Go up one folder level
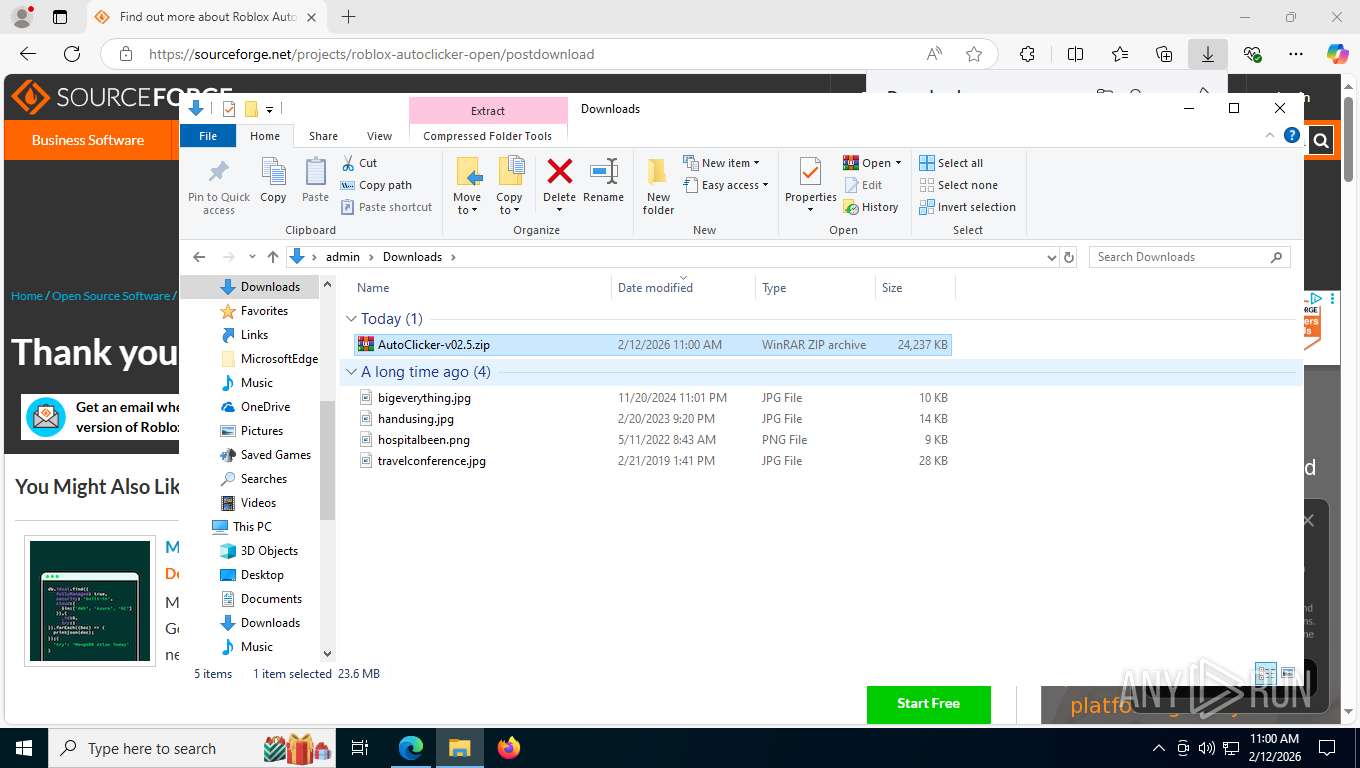Viewport: 1360px width, 768px height. click(x=273, y=257)
